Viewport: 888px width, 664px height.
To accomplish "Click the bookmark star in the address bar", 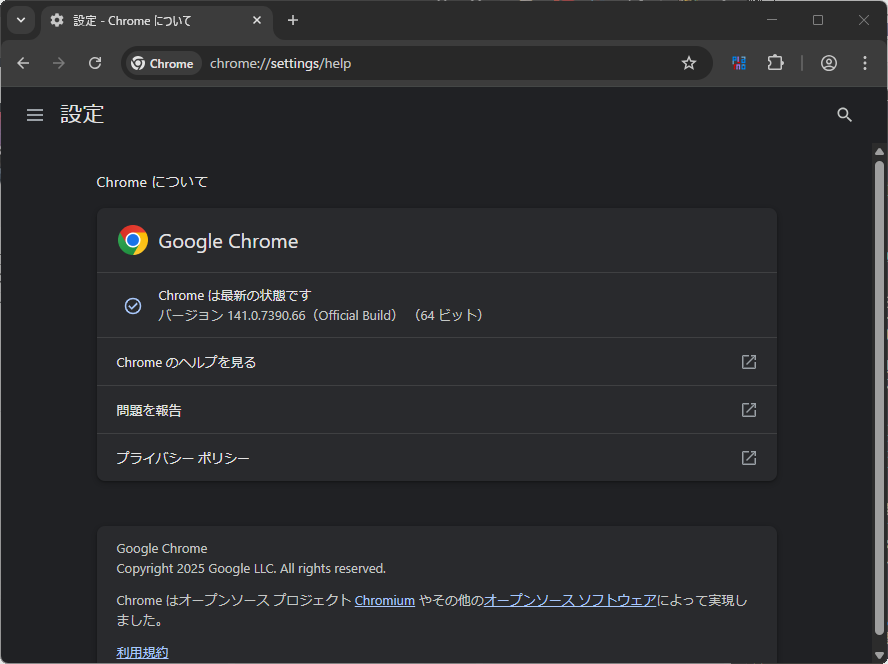I will click(688, 62).
